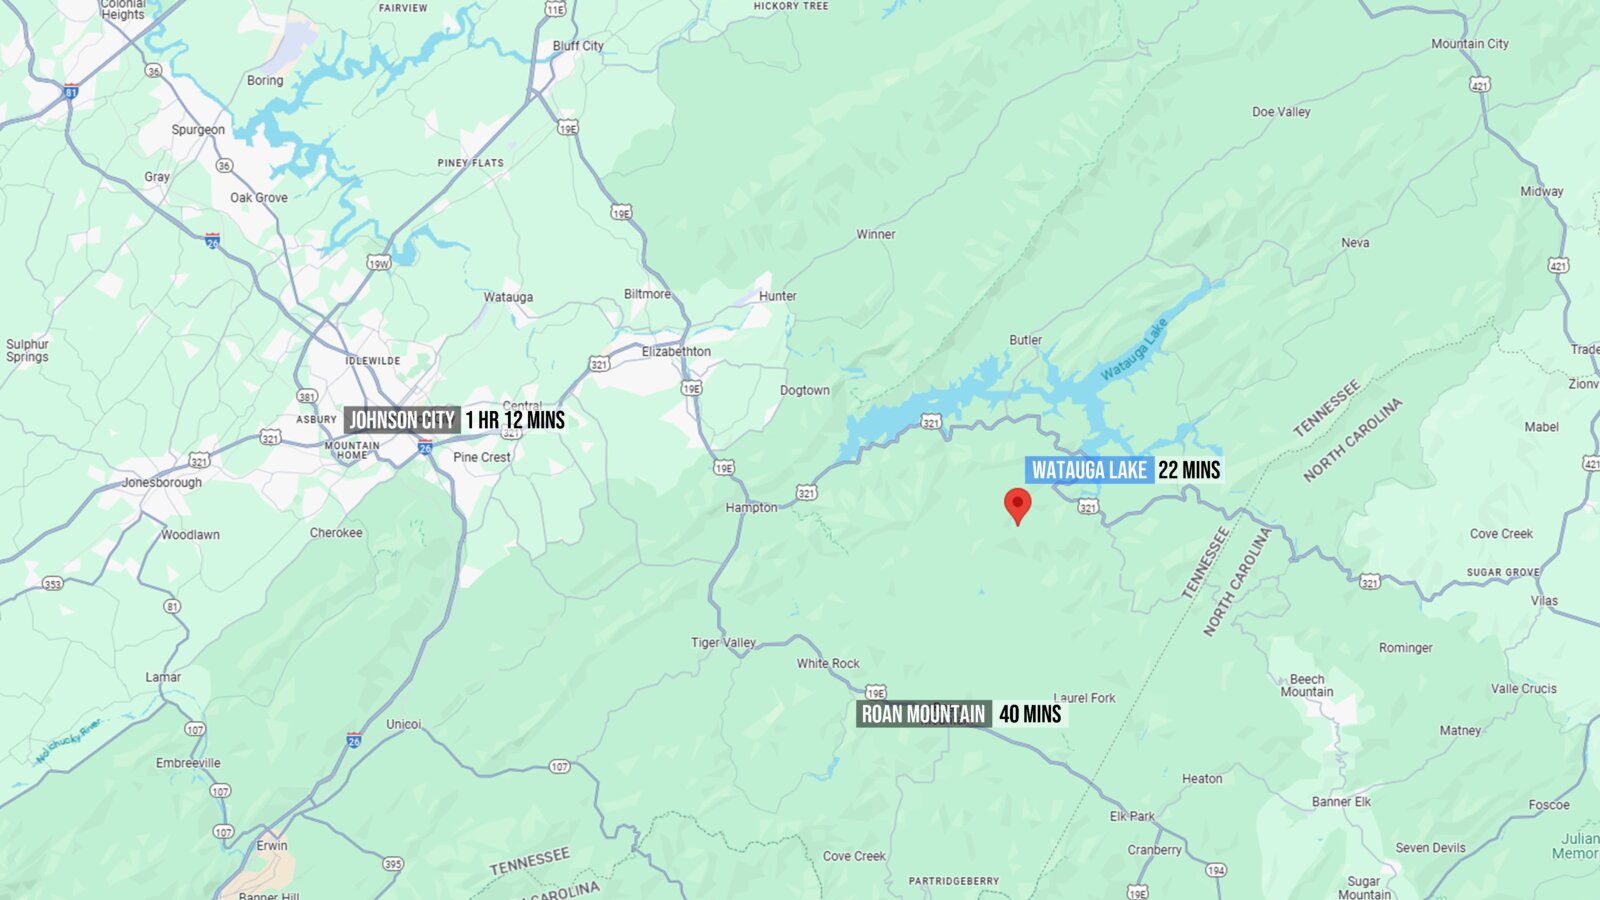Click the Elizabethton town label
Image resolution: width=1600 pixels, height=900 pixels.
(676, 352)
